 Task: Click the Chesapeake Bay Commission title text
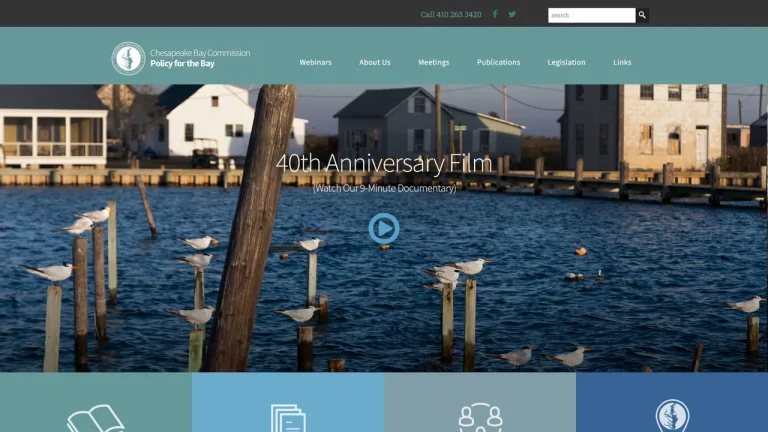coord(200,53)
